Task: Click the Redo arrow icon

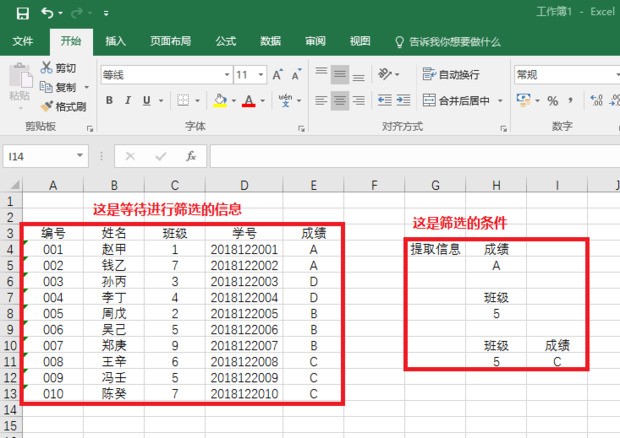Action: (77, 13)
